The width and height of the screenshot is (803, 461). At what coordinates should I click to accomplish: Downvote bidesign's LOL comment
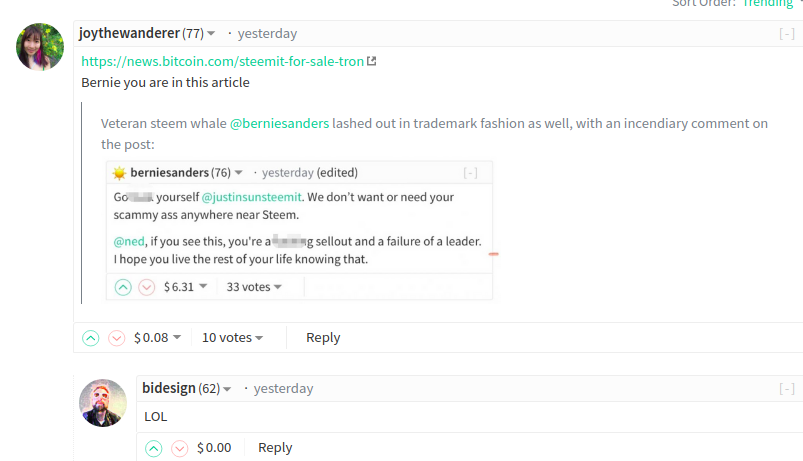click(x=179, y=448)
